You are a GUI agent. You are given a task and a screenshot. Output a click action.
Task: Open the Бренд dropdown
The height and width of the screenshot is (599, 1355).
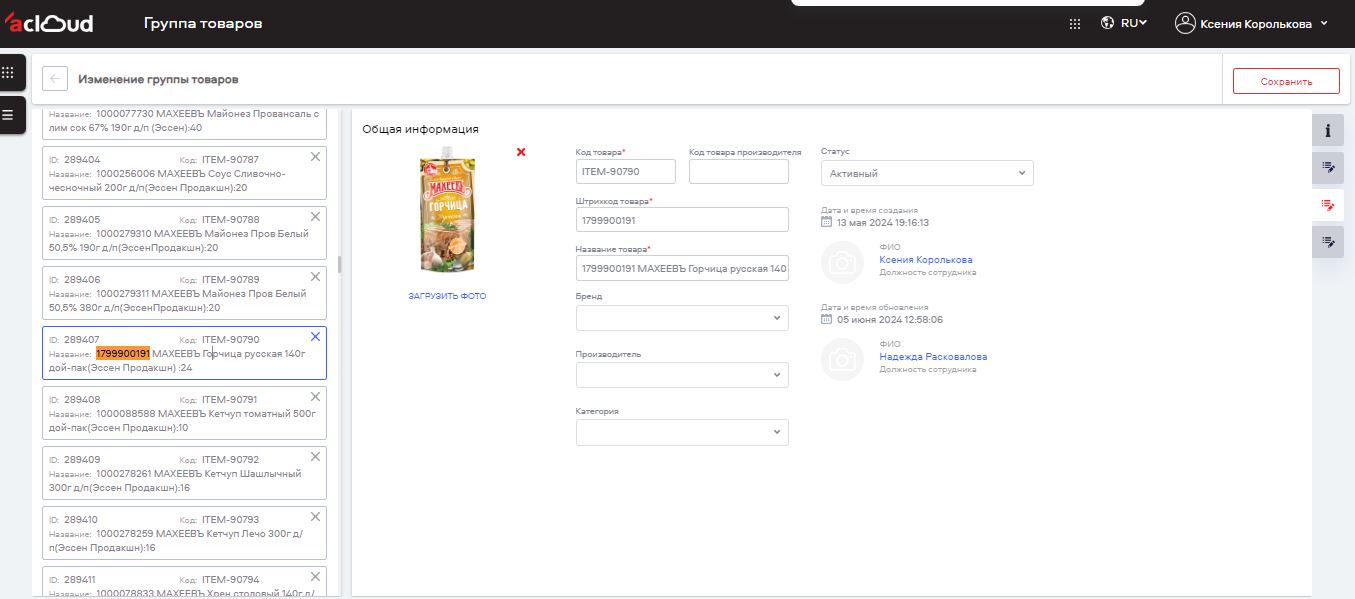(682, 317)
